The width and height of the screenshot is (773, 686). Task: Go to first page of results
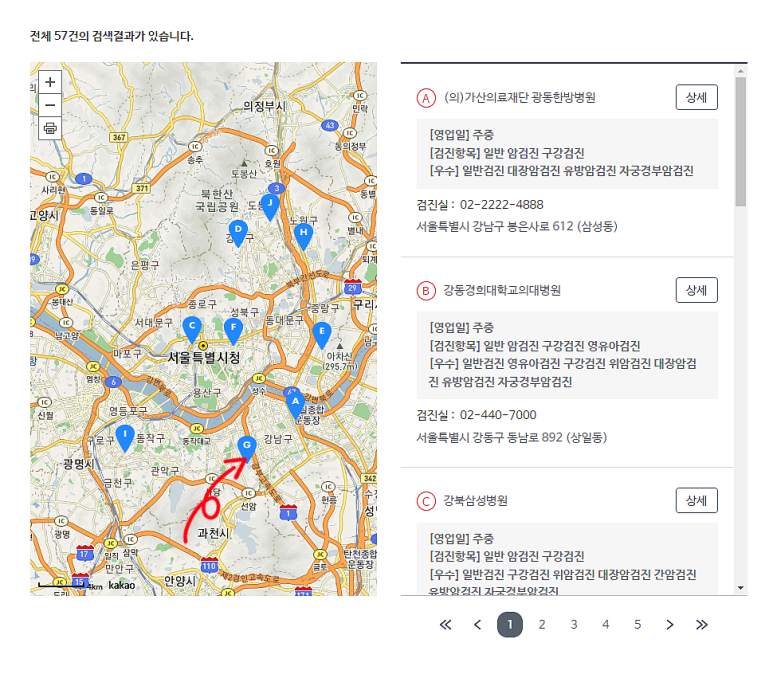pos(445,624)
